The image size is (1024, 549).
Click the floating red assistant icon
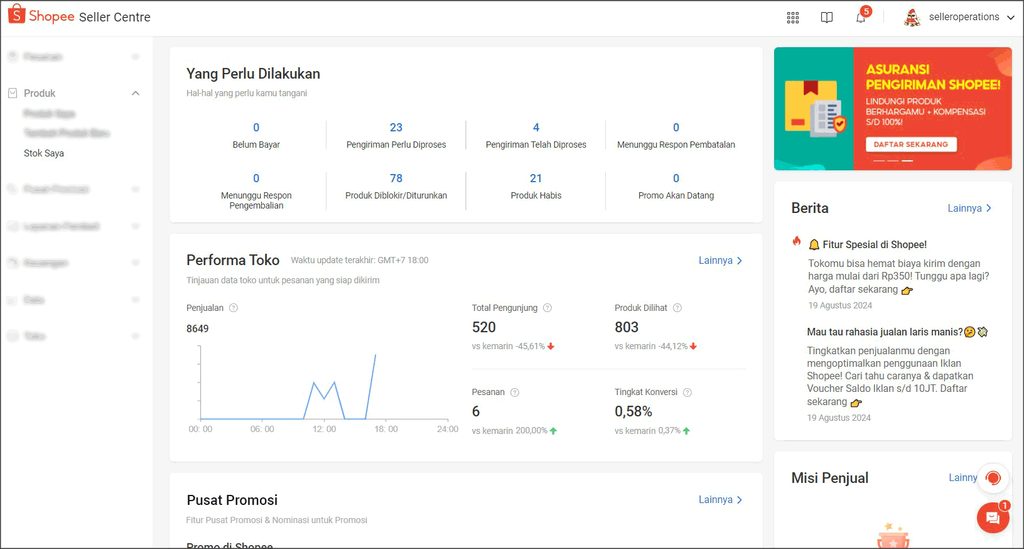tap(993, 478)
